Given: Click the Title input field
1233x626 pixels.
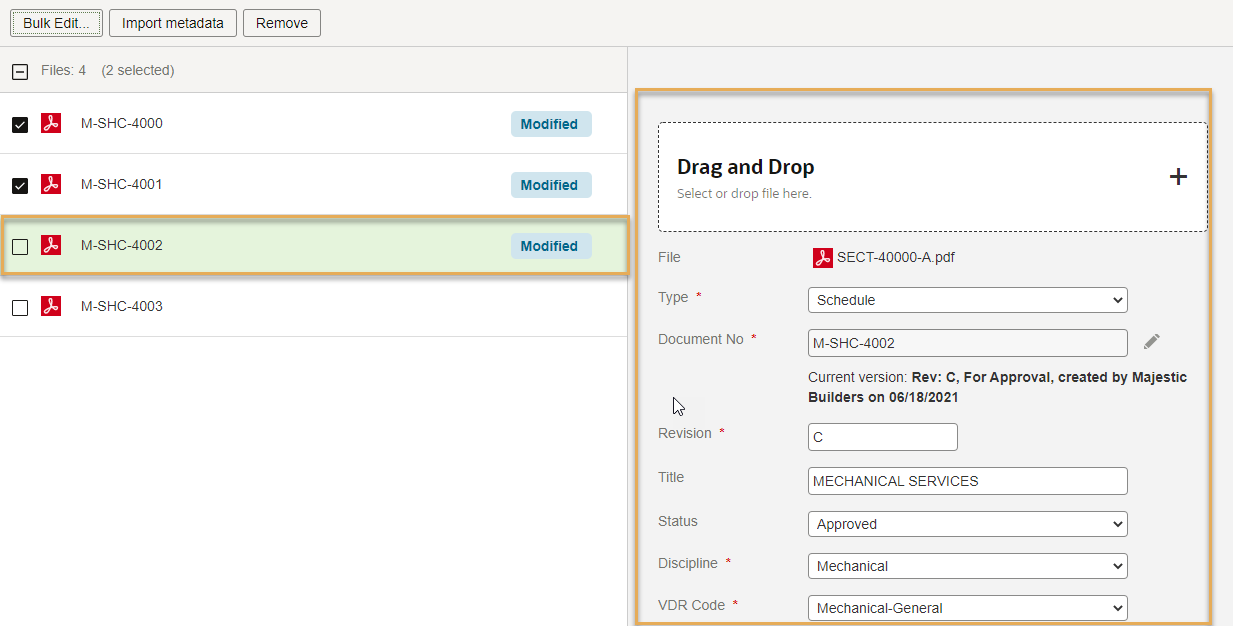Looking at the screenshot, I should [x=966, y=481].
